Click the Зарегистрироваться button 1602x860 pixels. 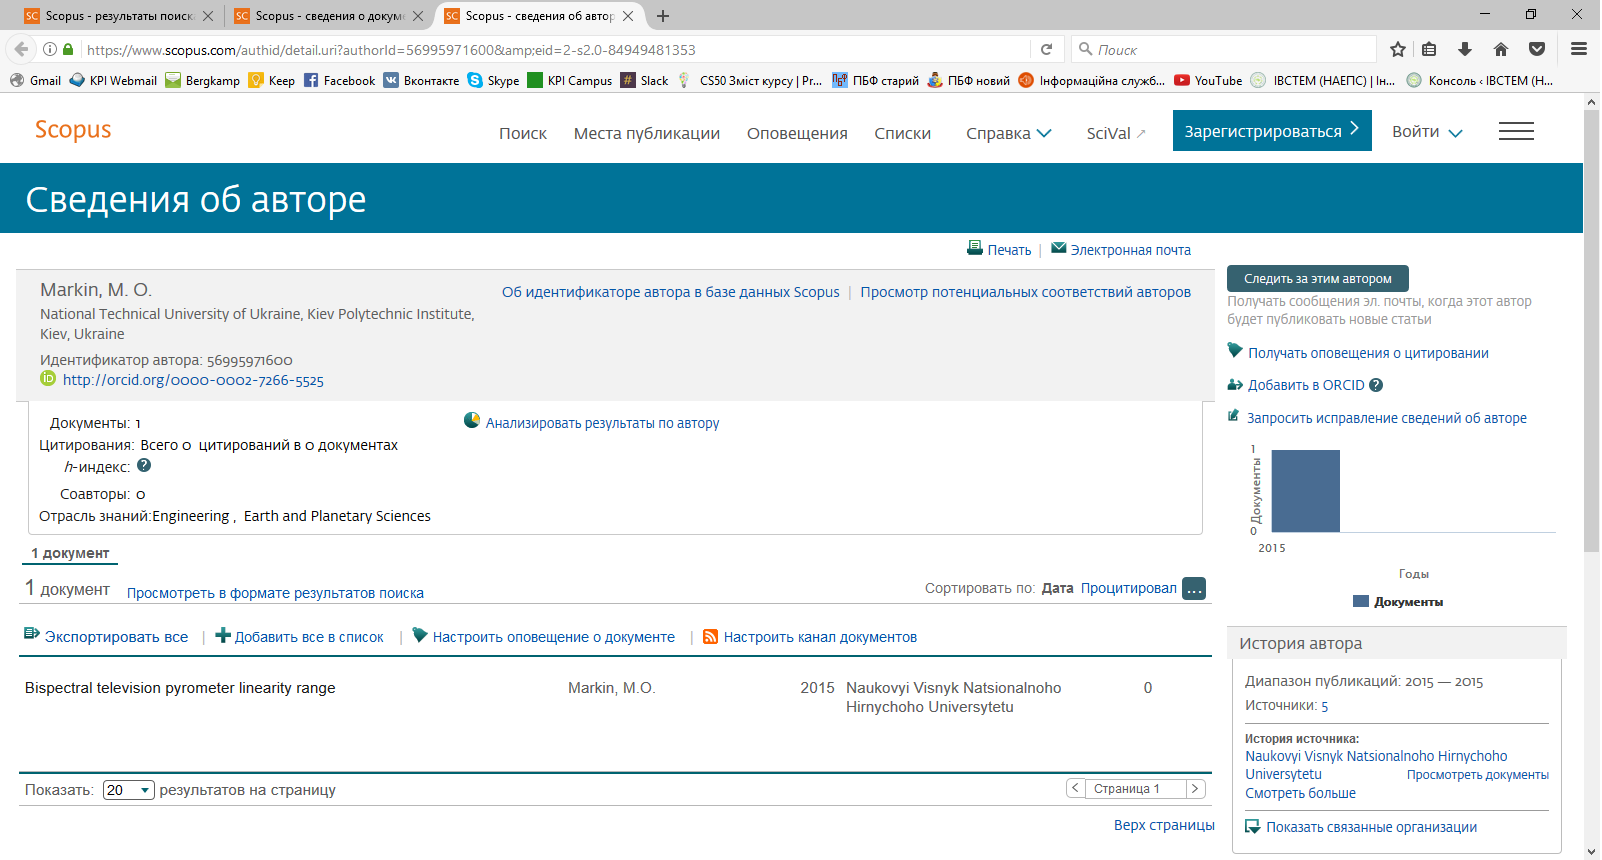(x=1272, y=130)
